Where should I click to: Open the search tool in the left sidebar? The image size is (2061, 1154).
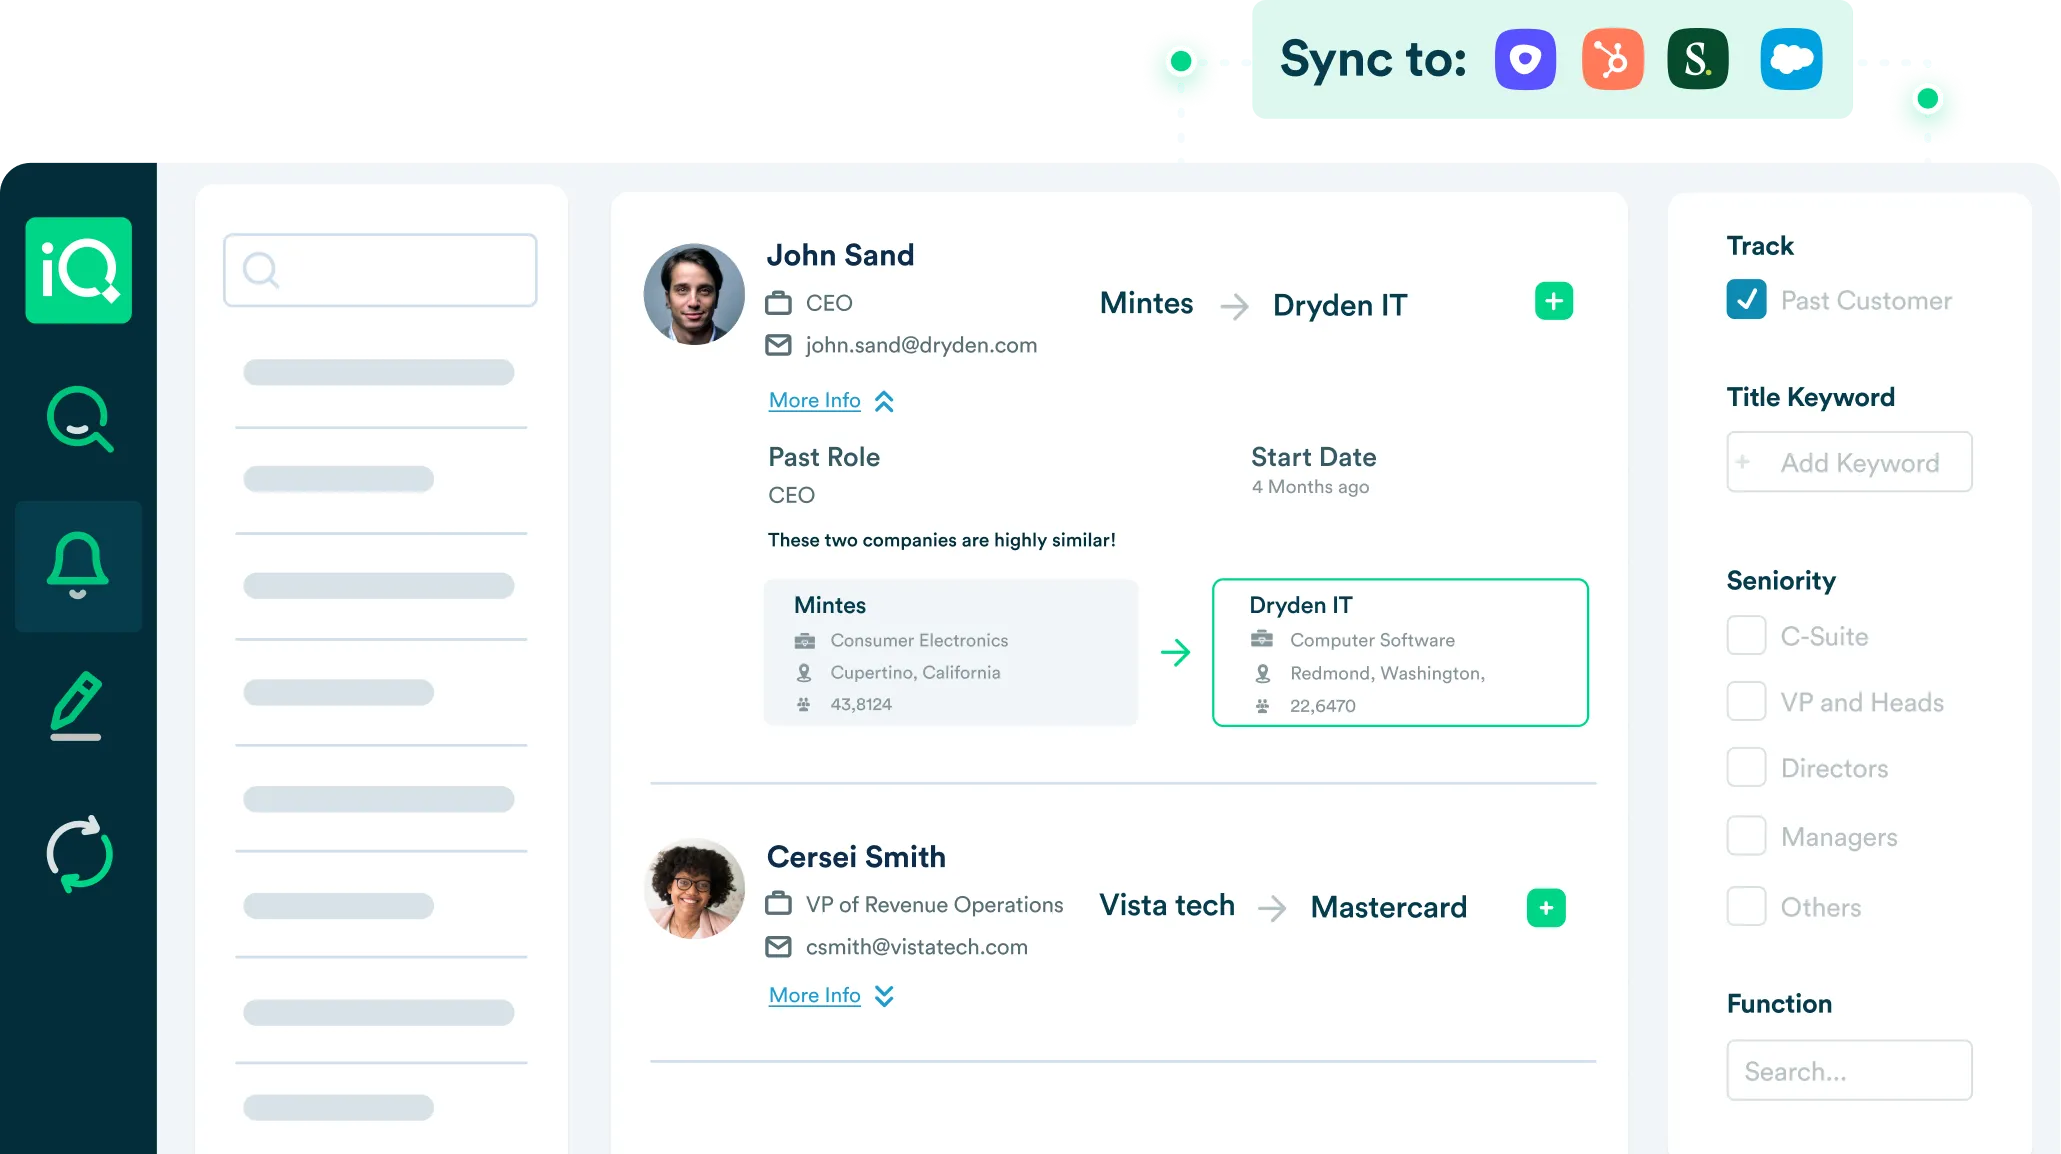pos(78,419)
